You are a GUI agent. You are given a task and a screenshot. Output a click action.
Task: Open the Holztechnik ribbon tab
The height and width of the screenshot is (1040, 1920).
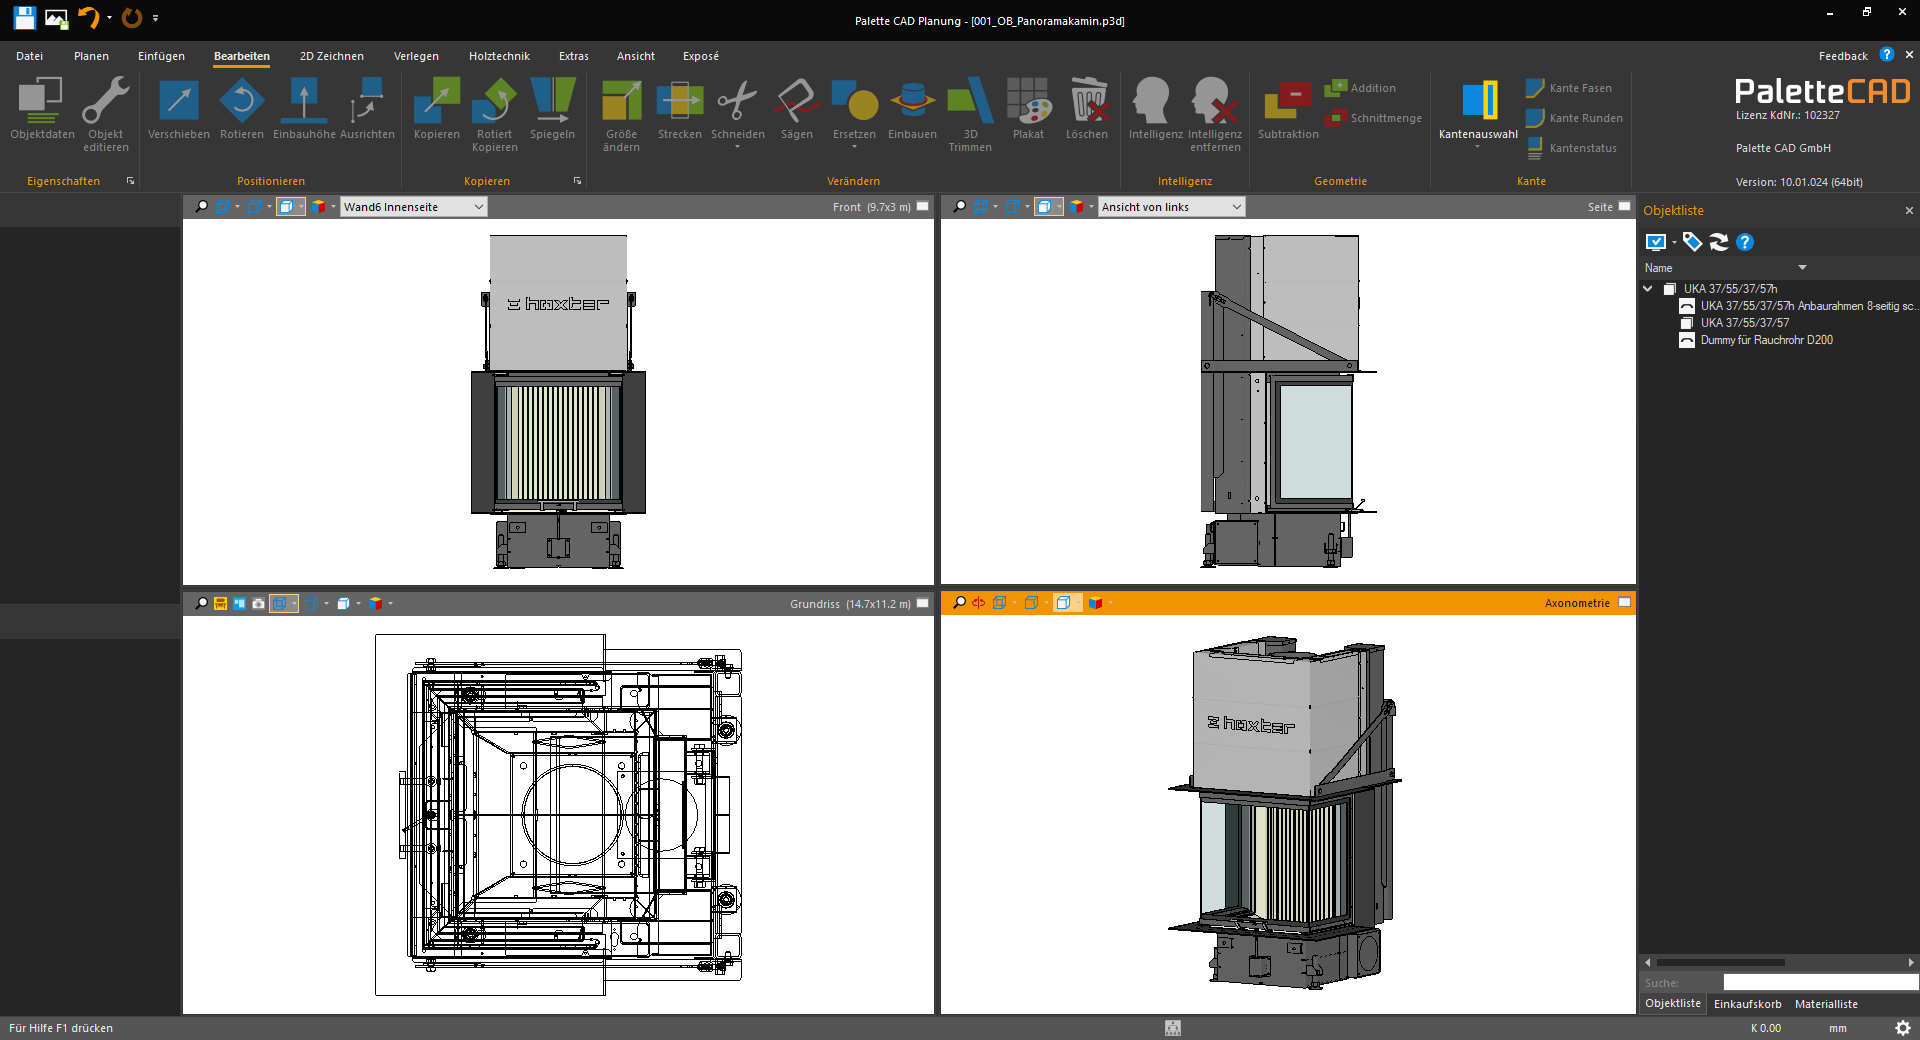499,56
